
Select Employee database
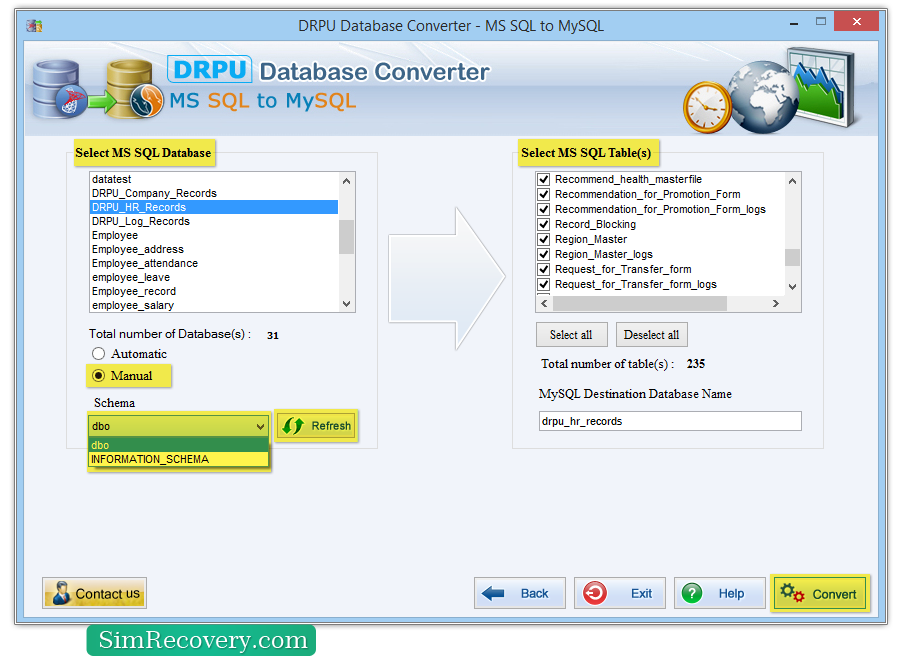(x=214, y=235)
